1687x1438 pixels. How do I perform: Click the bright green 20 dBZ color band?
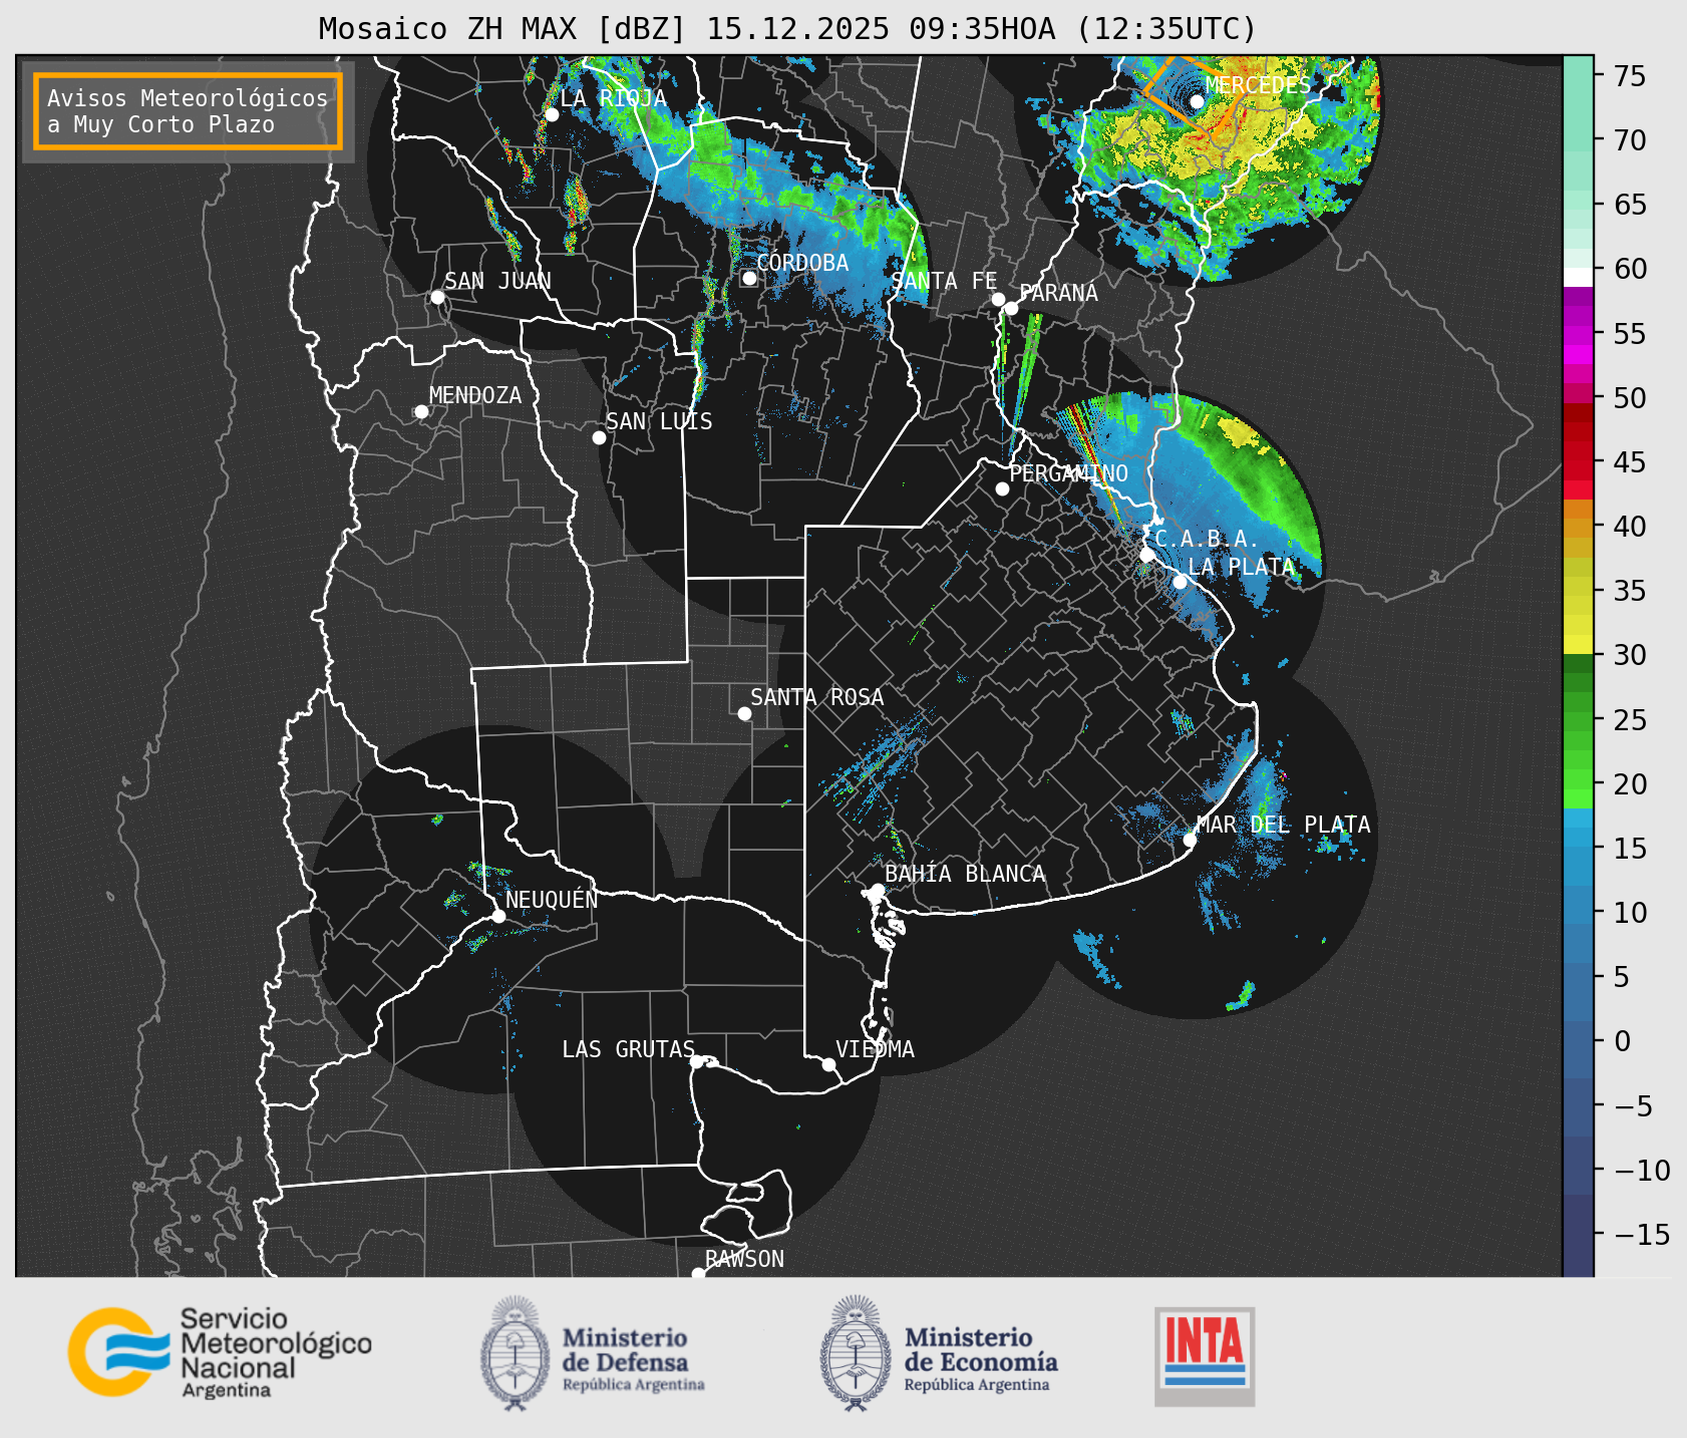(x=1578, y=780)
